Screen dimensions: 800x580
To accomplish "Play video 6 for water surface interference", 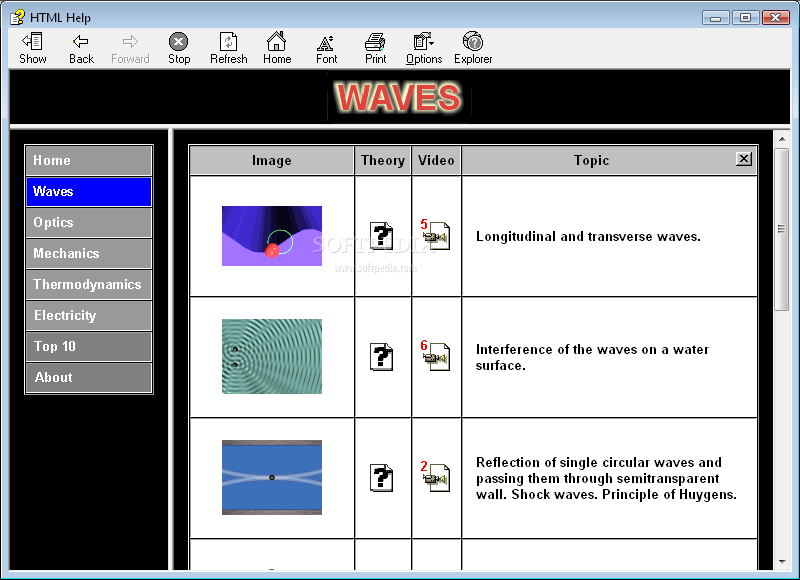I will (x=436, y=356).
